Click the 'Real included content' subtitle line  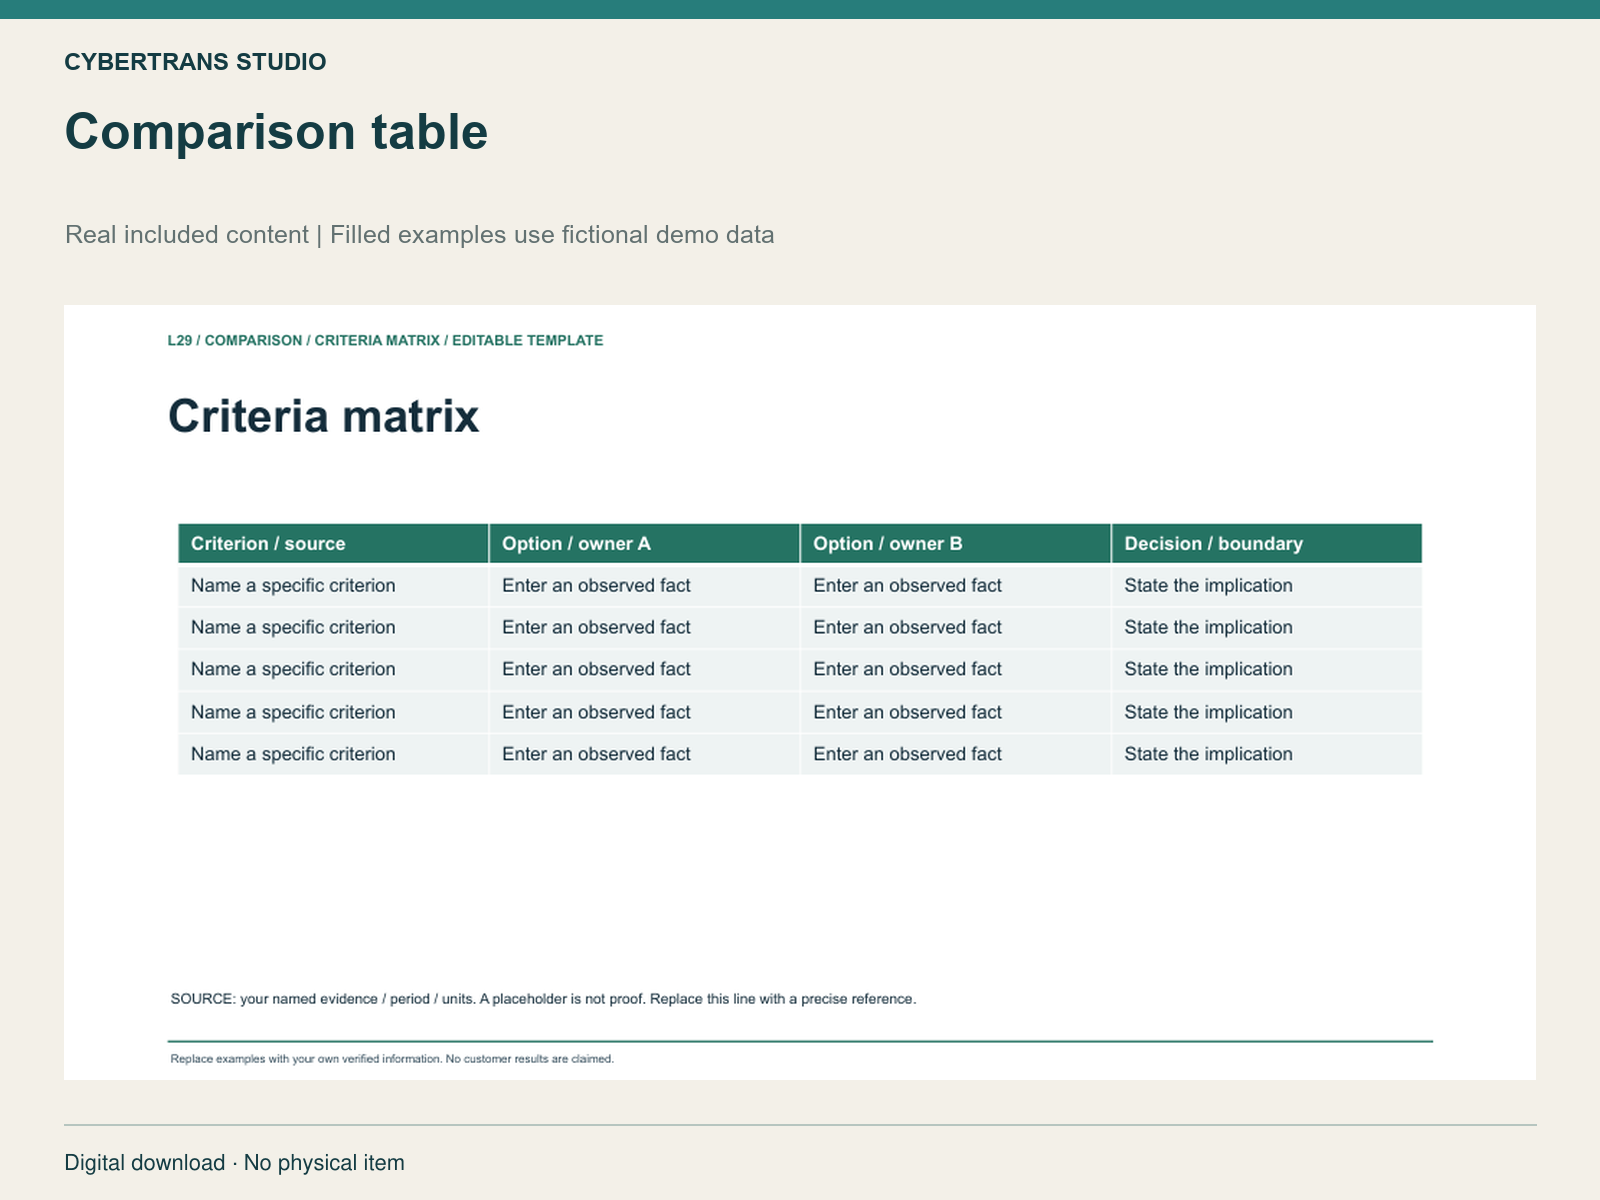tap(419, 235)
